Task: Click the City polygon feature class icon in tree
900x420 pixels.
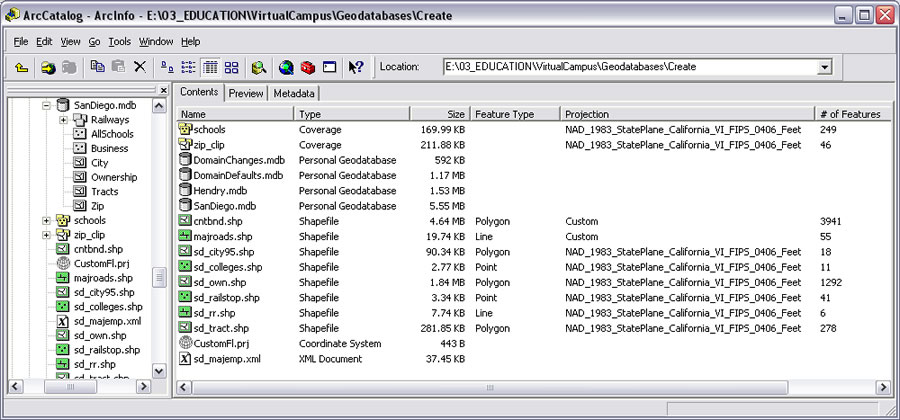Action: pos(80,163)
